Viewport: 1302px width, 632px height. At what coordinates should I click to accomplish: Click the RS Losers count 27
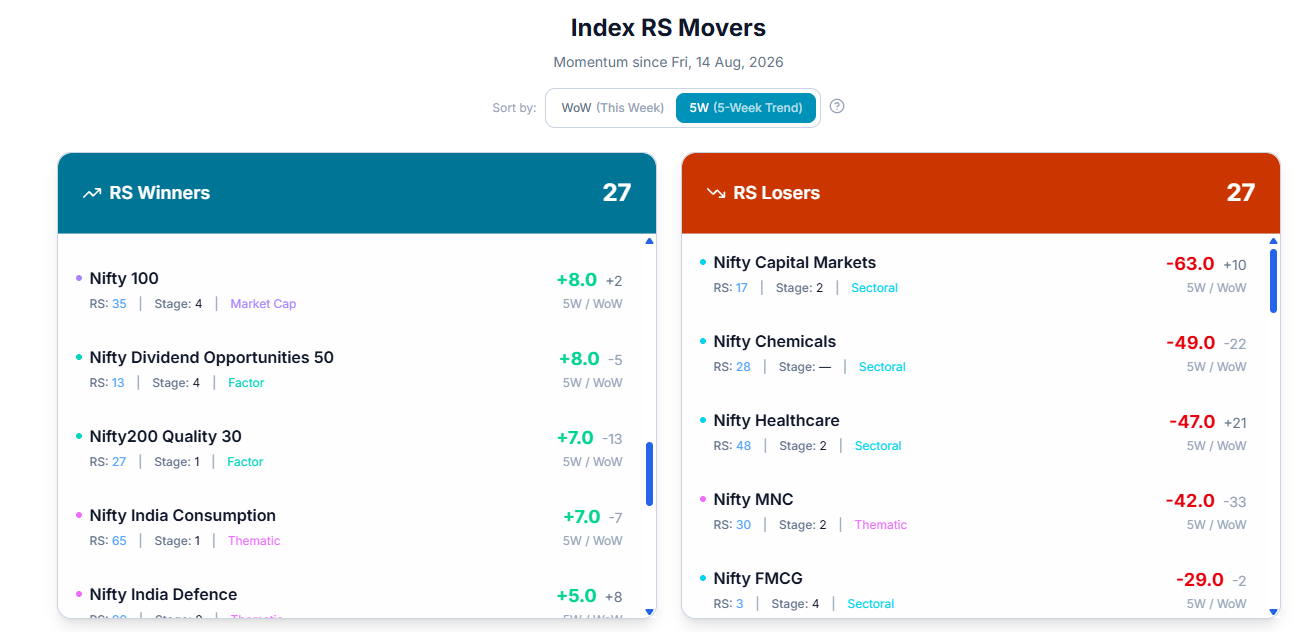coord(1240,192)
